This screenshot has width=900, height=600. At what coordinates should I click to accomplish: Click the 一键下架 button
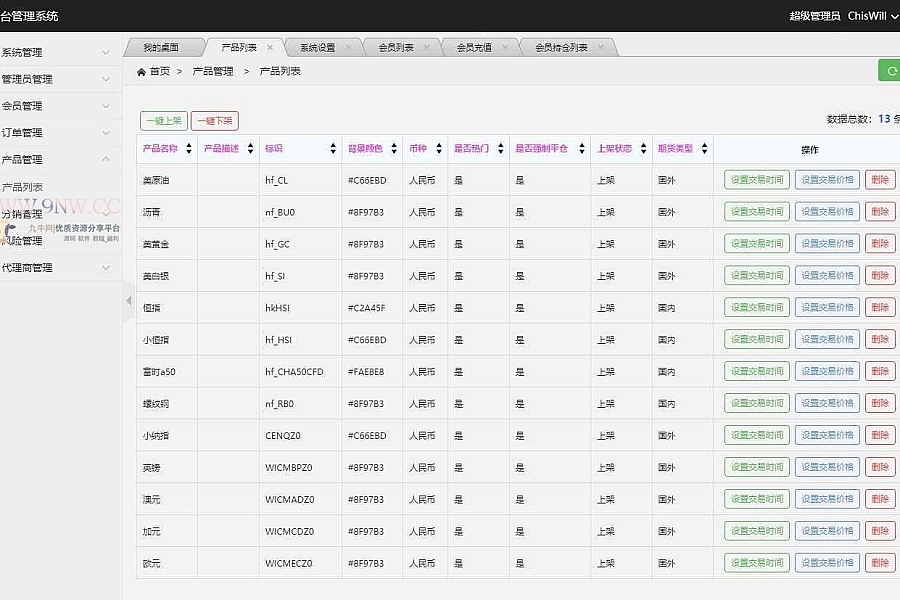pos(214,121)
